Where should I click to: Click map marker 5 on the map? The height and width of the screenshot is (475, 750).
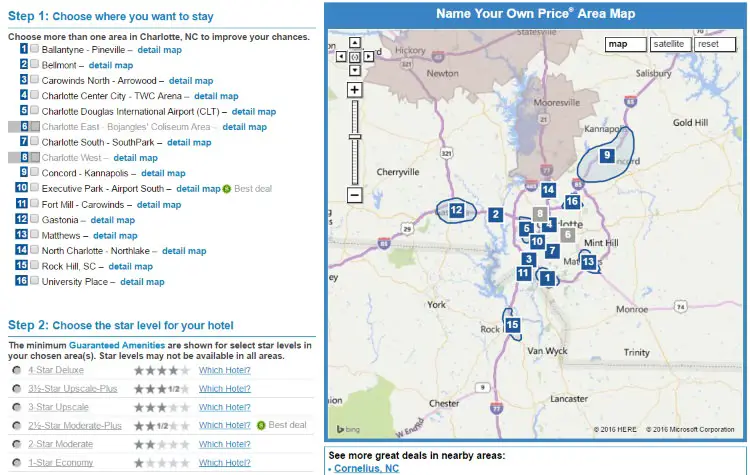coord(526,229)
